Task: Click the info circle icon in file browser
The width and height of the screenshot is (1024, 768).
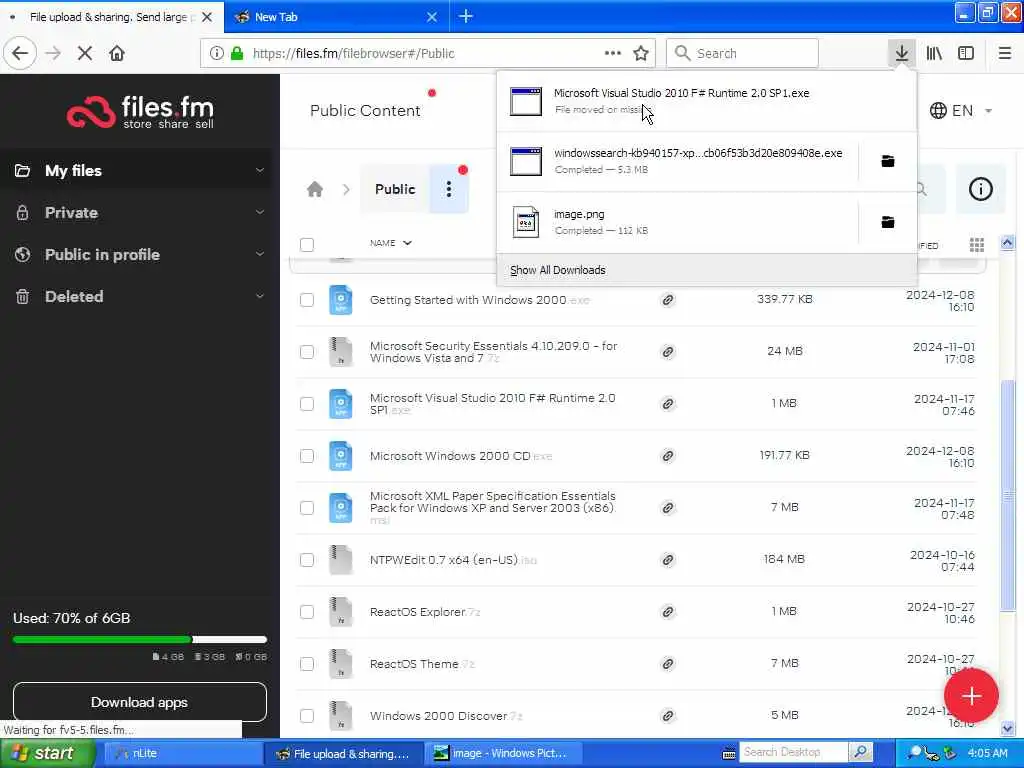Action: 980,189
